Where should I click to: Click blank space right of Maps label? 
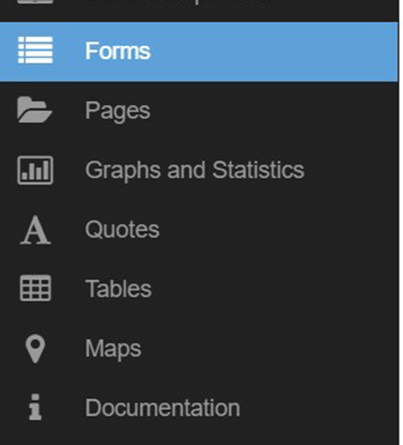(x=270, y=349)
